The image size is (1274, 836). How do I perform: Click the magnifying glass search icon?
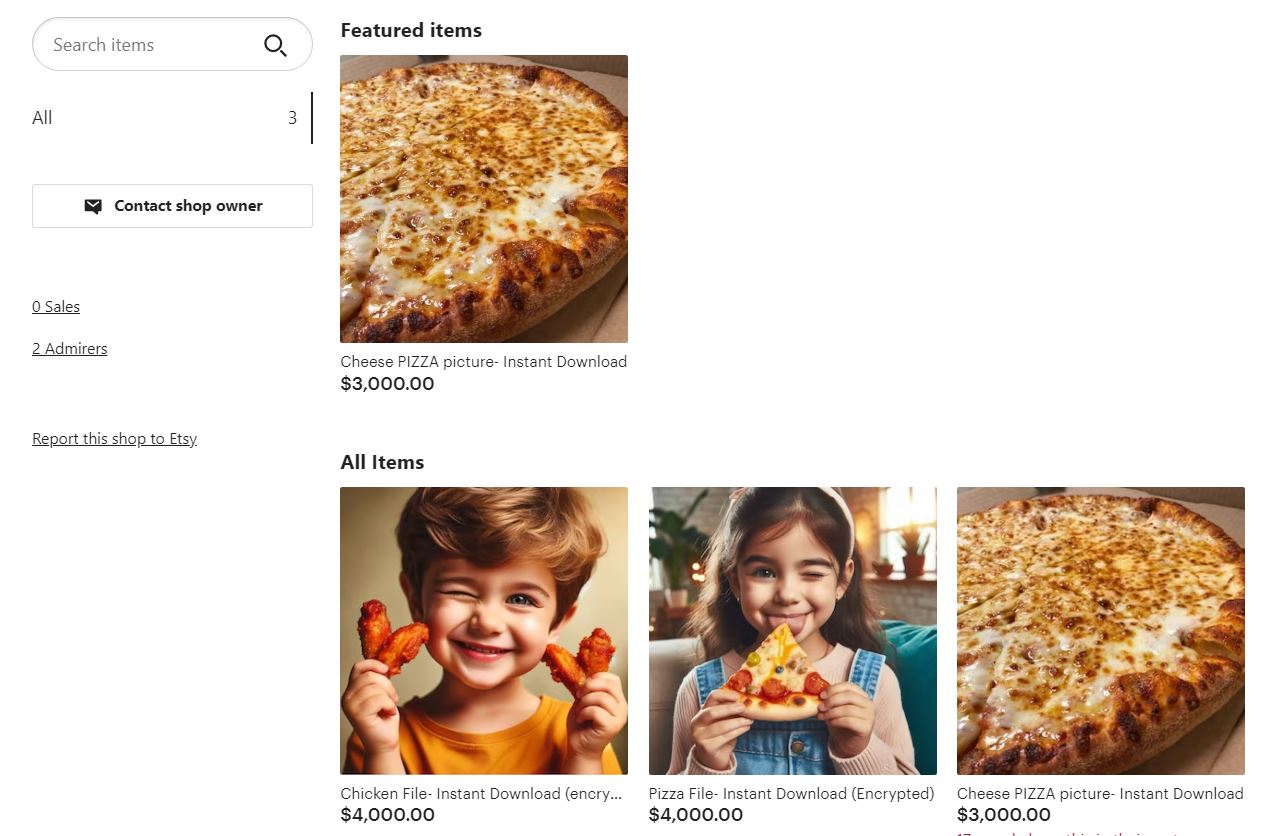click(275, 45)
